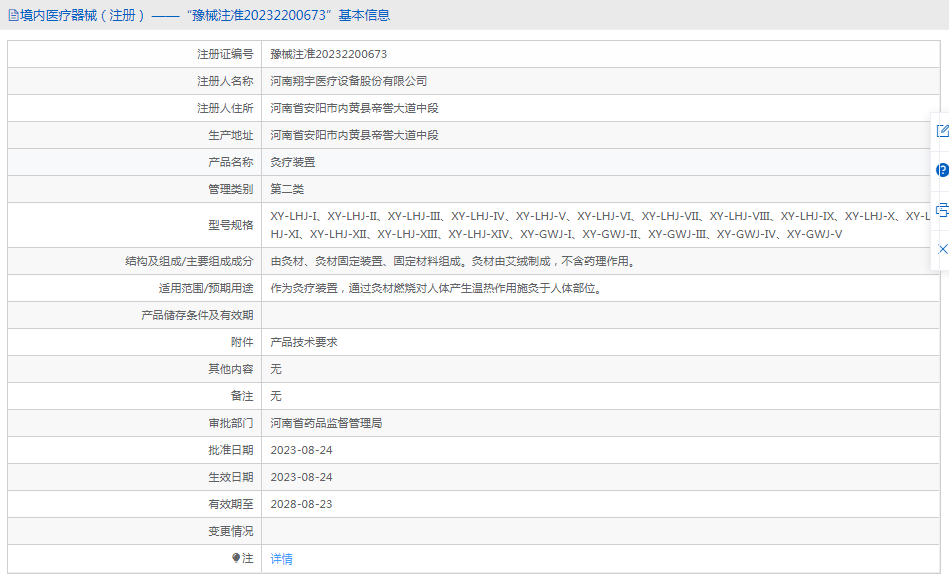Click product name 灸疗装置
The image size is (949, 579).
293,162
